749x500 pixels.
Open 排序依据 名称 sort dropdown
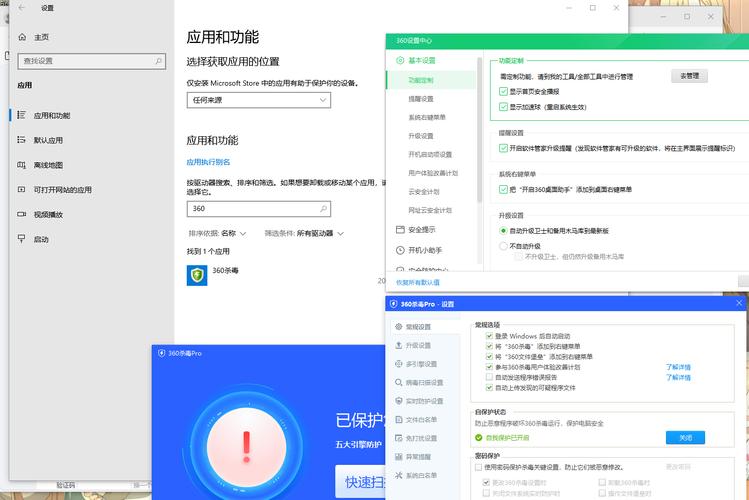[x=217, y=233]
